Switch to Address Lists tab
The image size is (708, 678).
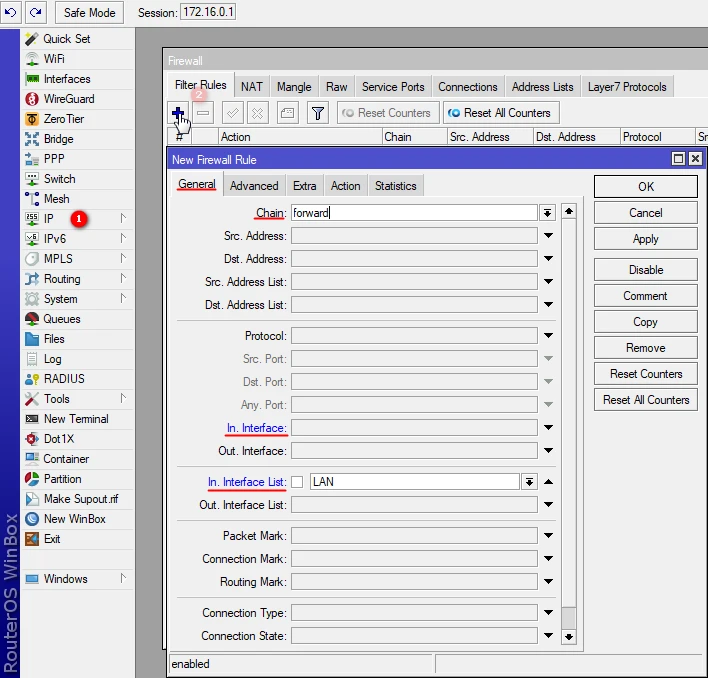pyautogui.click(x=542, y=87)
